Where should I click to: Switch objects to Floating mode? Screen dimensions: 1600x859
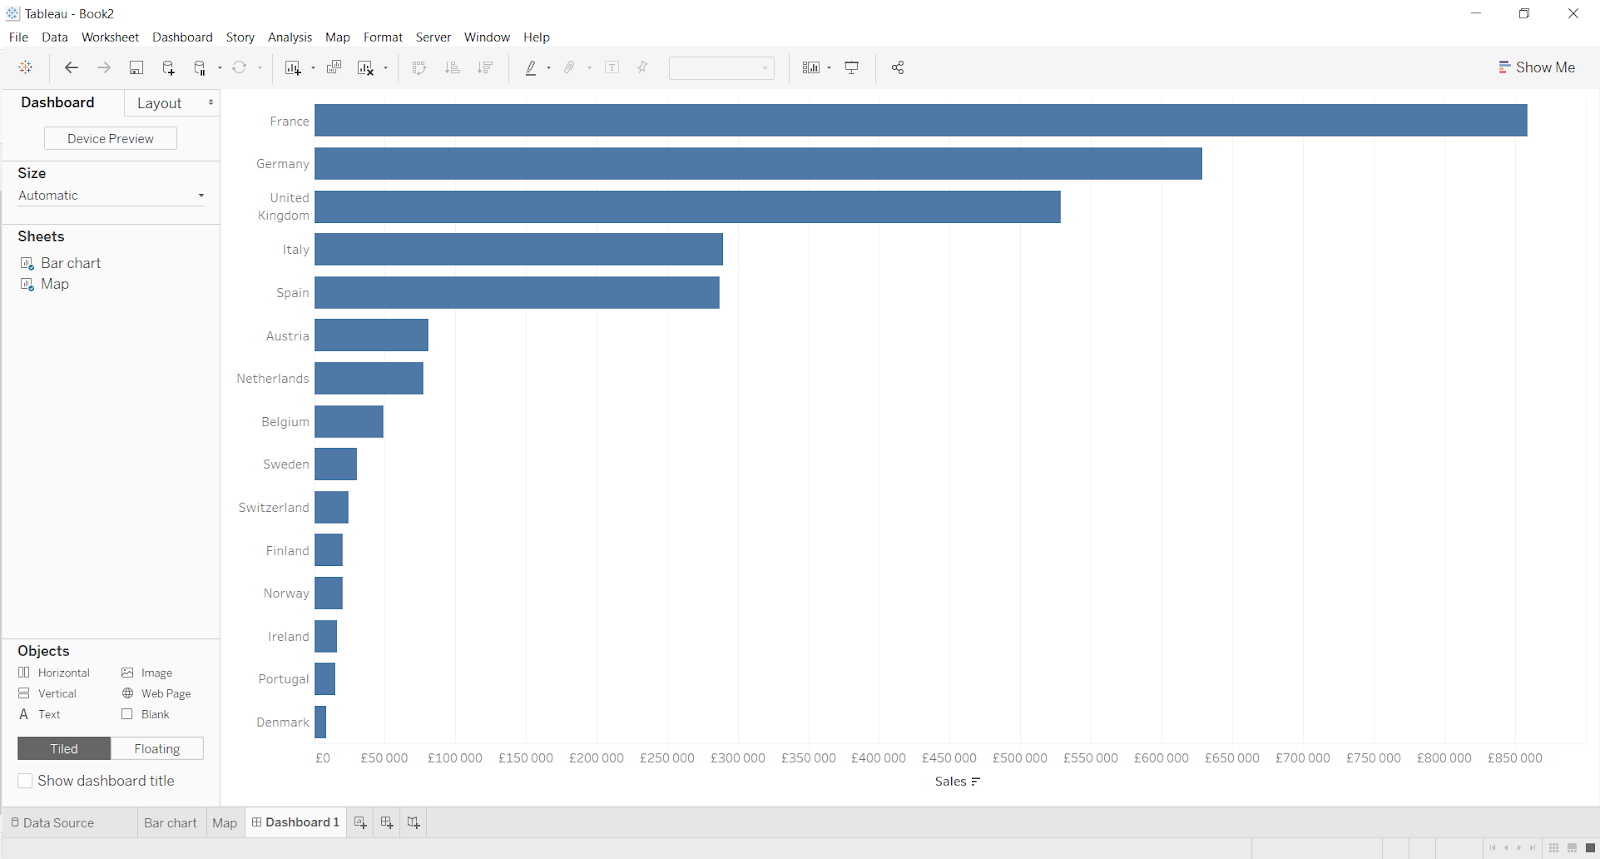coord(157,749)
